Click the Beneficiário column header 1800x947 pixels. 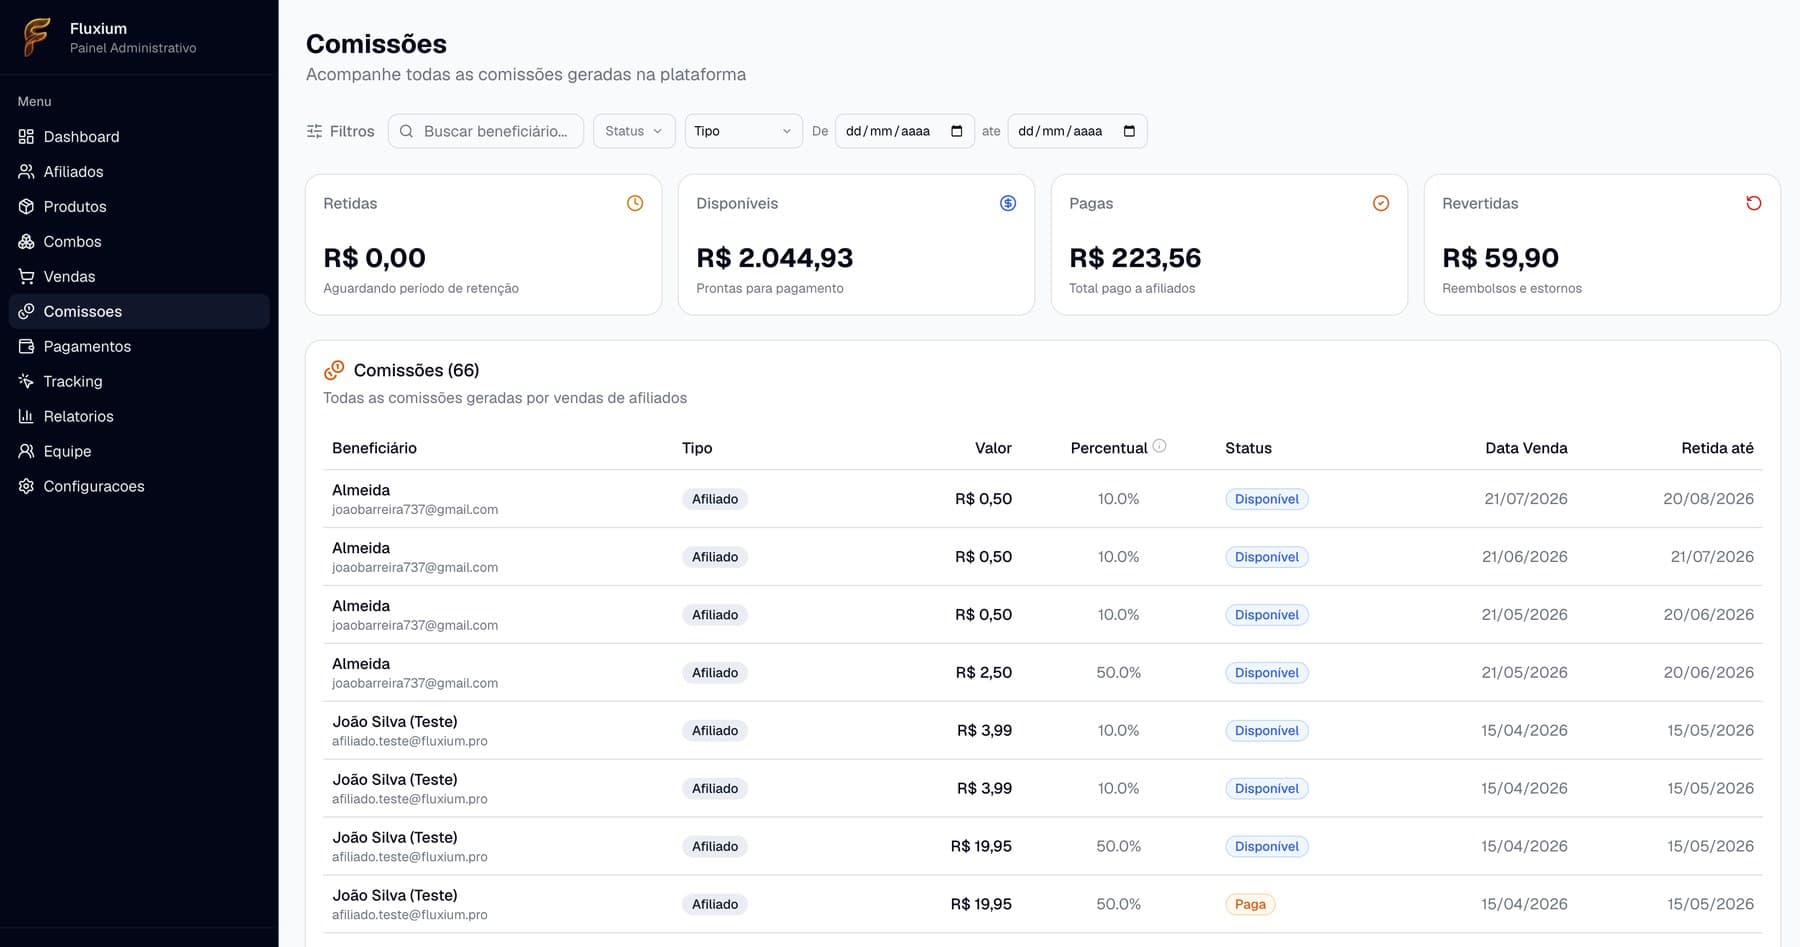coord(374,448)
